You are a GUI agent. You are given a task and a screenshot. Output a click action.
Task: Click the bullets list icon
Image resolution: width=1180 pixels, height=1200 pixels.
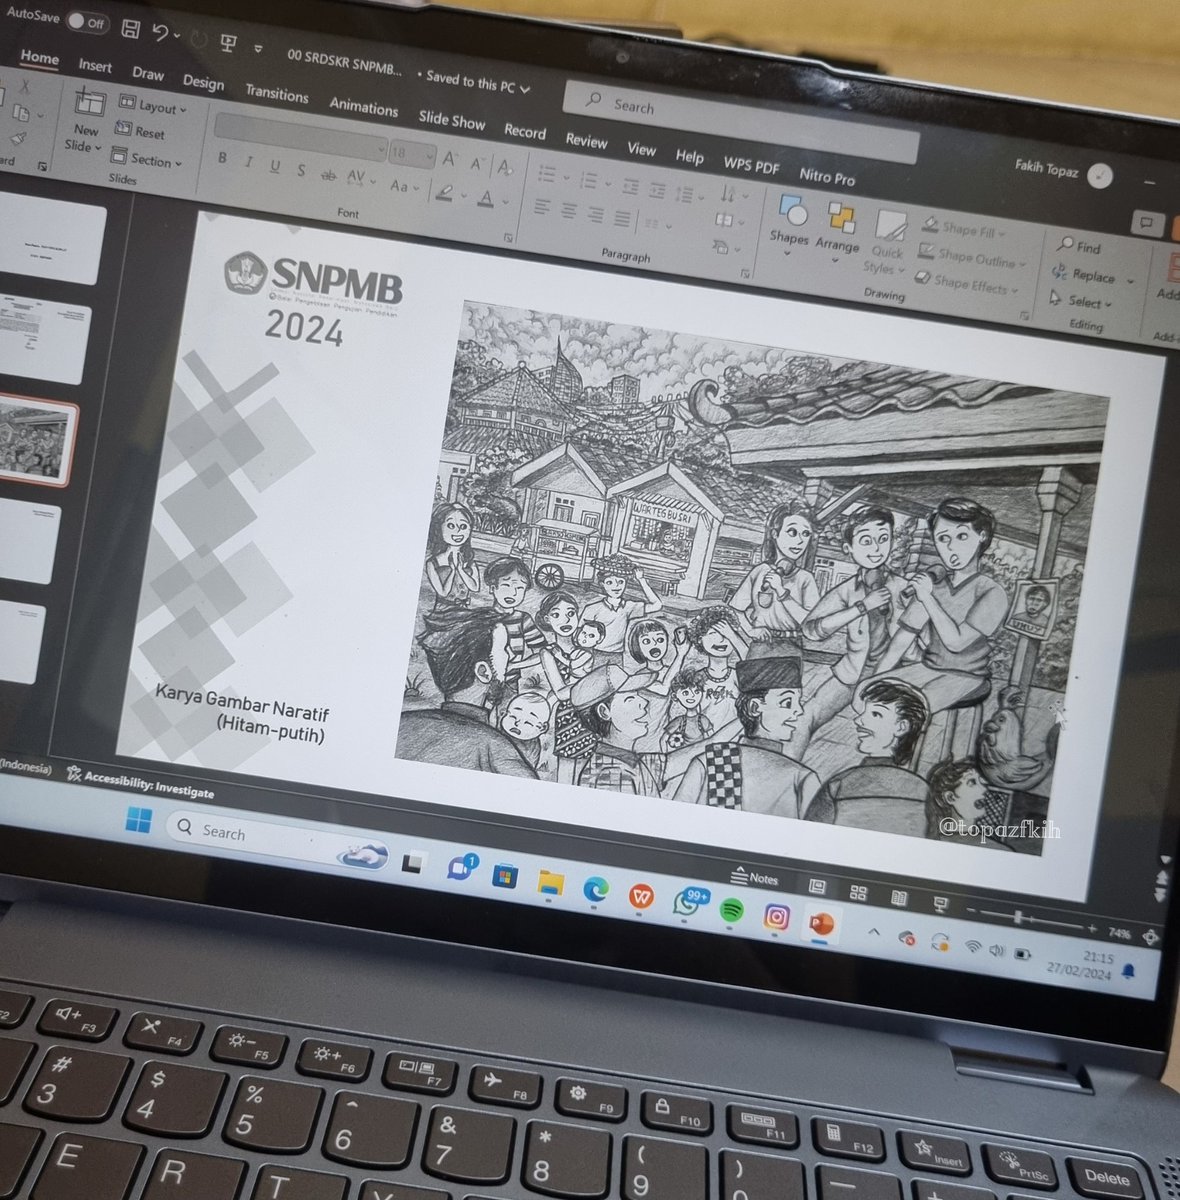pyautogui.click(x=548, y=175)
